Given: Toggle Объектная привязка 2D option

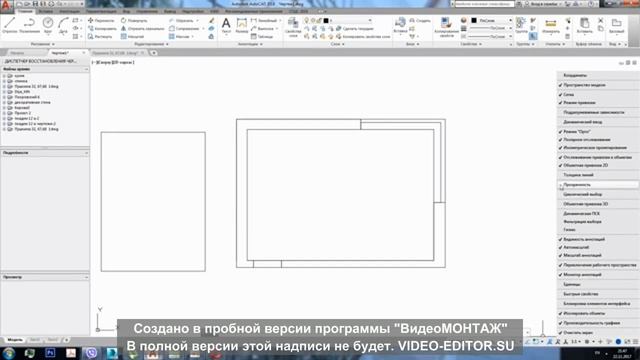Looking at the screenshot, I should pyautogui.click(x=585, y=165).
